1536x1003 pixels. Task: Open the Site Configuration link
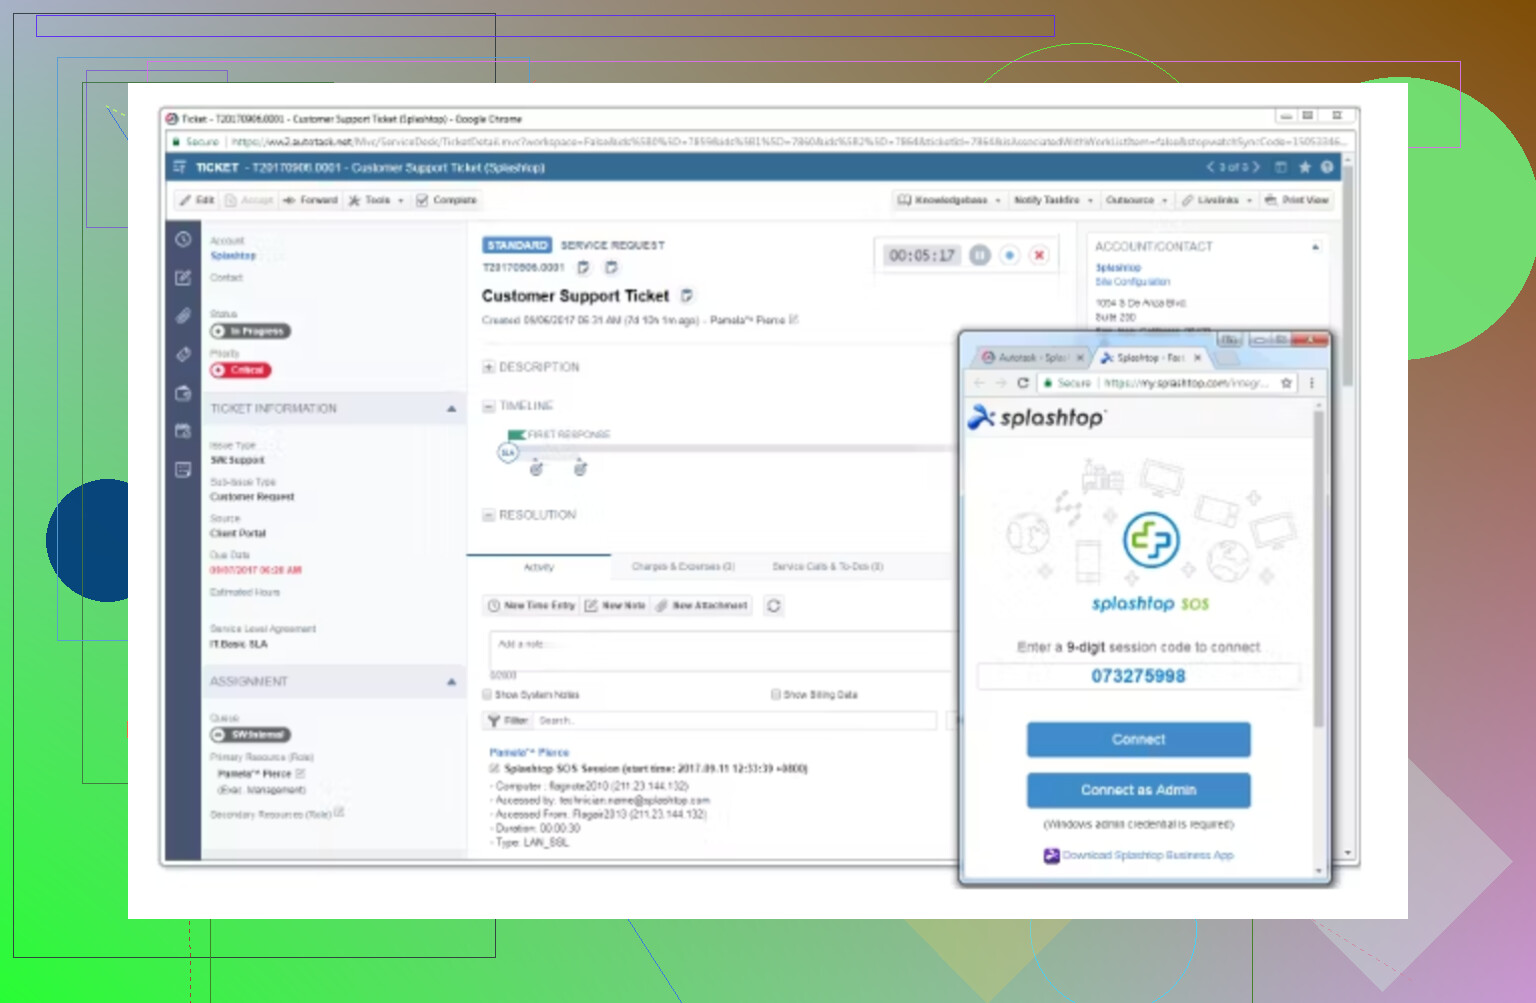point(1133,282)
